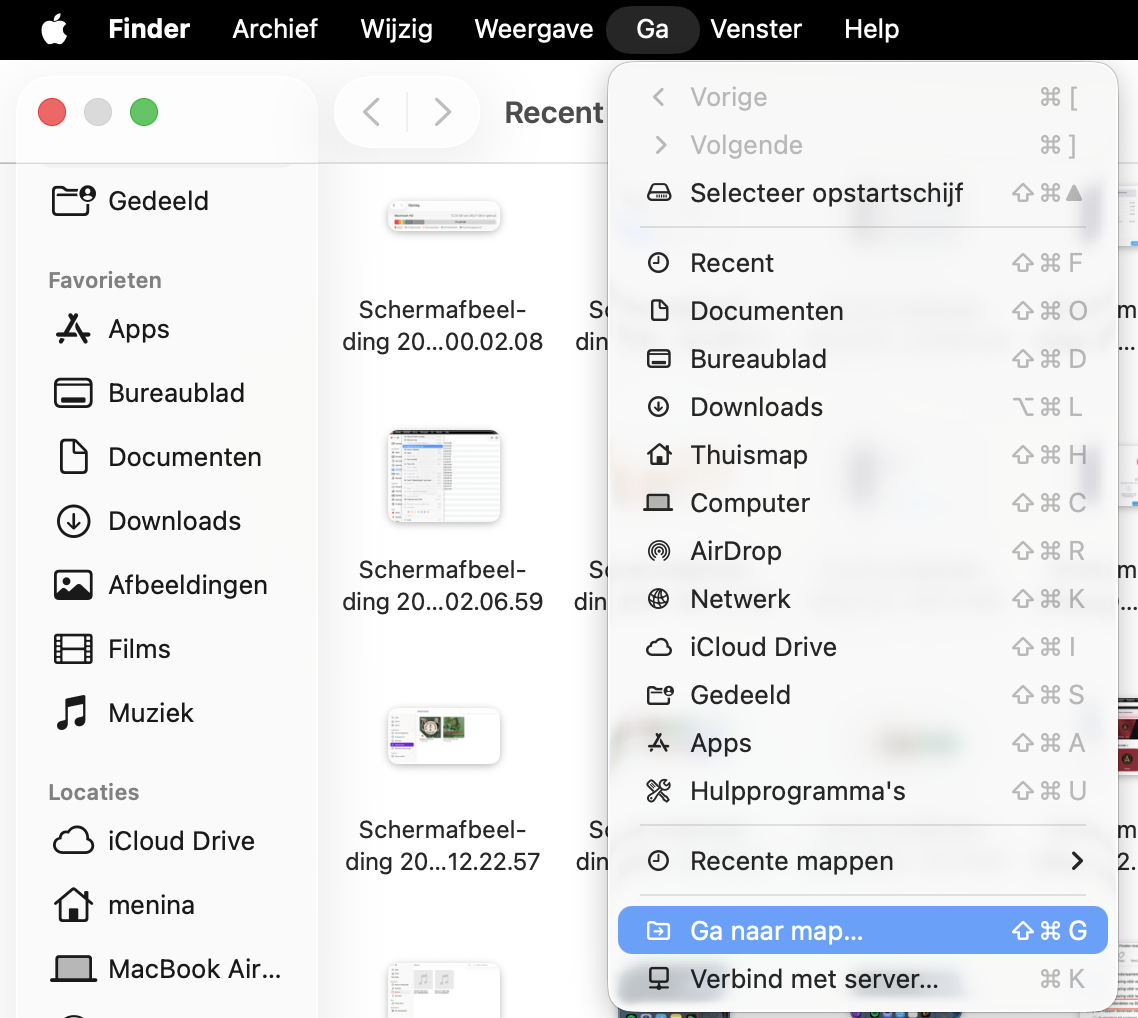Open the Schermafbeelding 02.06.59 thumbnail
This screenshot has height=1018, width=1138.
[443, 476]
